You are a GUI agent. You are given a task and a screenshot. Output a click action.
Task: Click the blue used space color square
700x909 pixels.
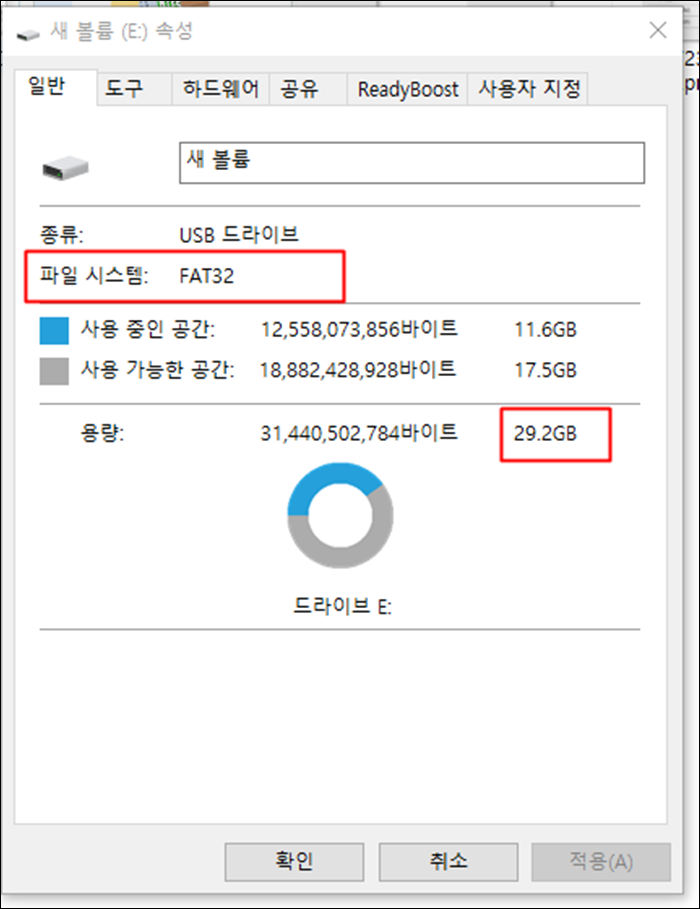[x=54, y=330]
